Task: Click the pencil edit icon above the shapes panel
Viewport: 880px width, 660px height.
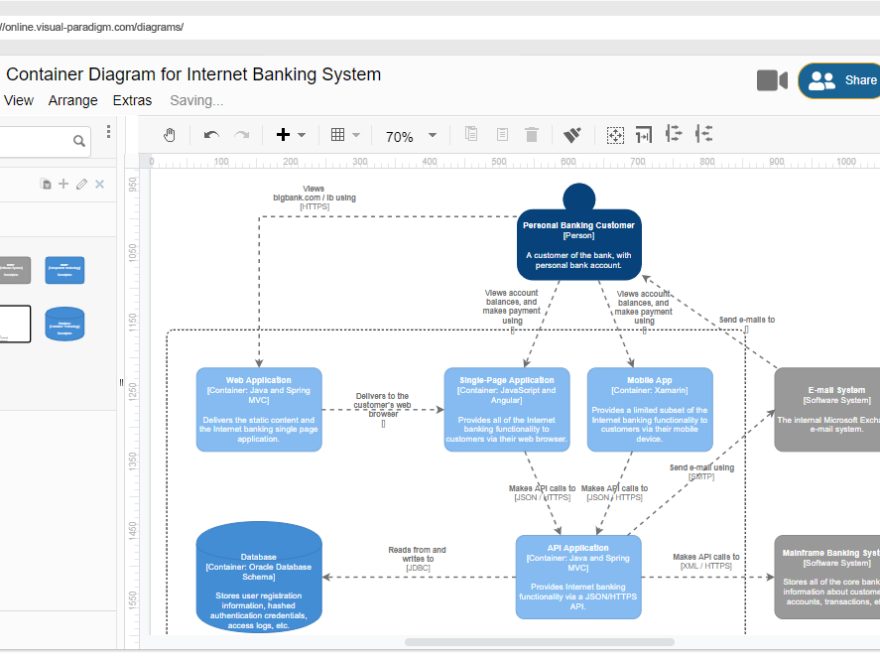Action: (x=81, y=184)
